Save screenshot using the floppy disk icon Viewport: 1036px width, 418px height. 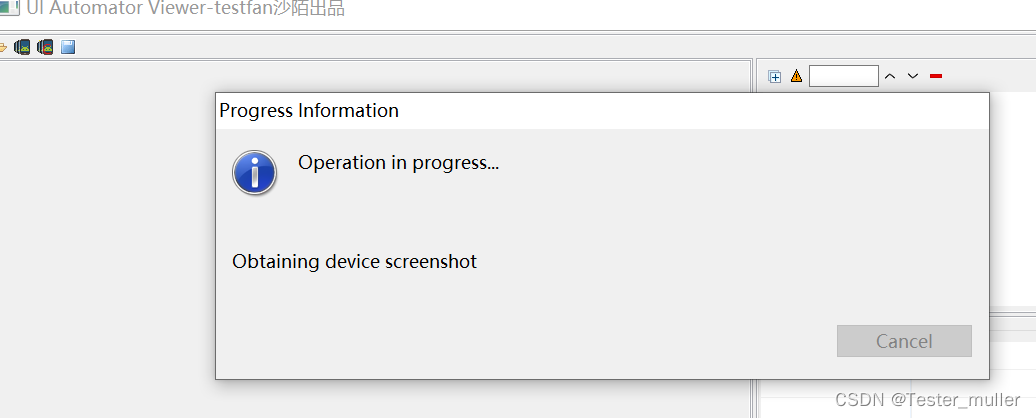point(68,47)
